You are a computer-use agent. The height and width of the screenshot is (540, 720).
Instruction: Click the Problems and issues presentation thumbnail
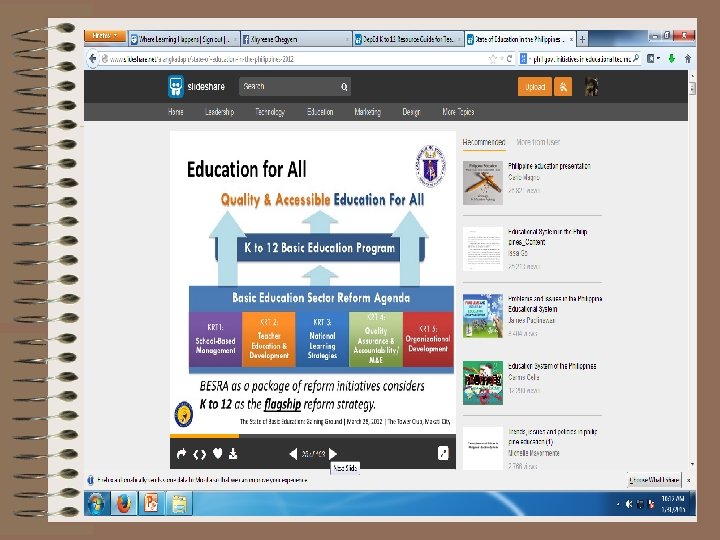[483, 316]
